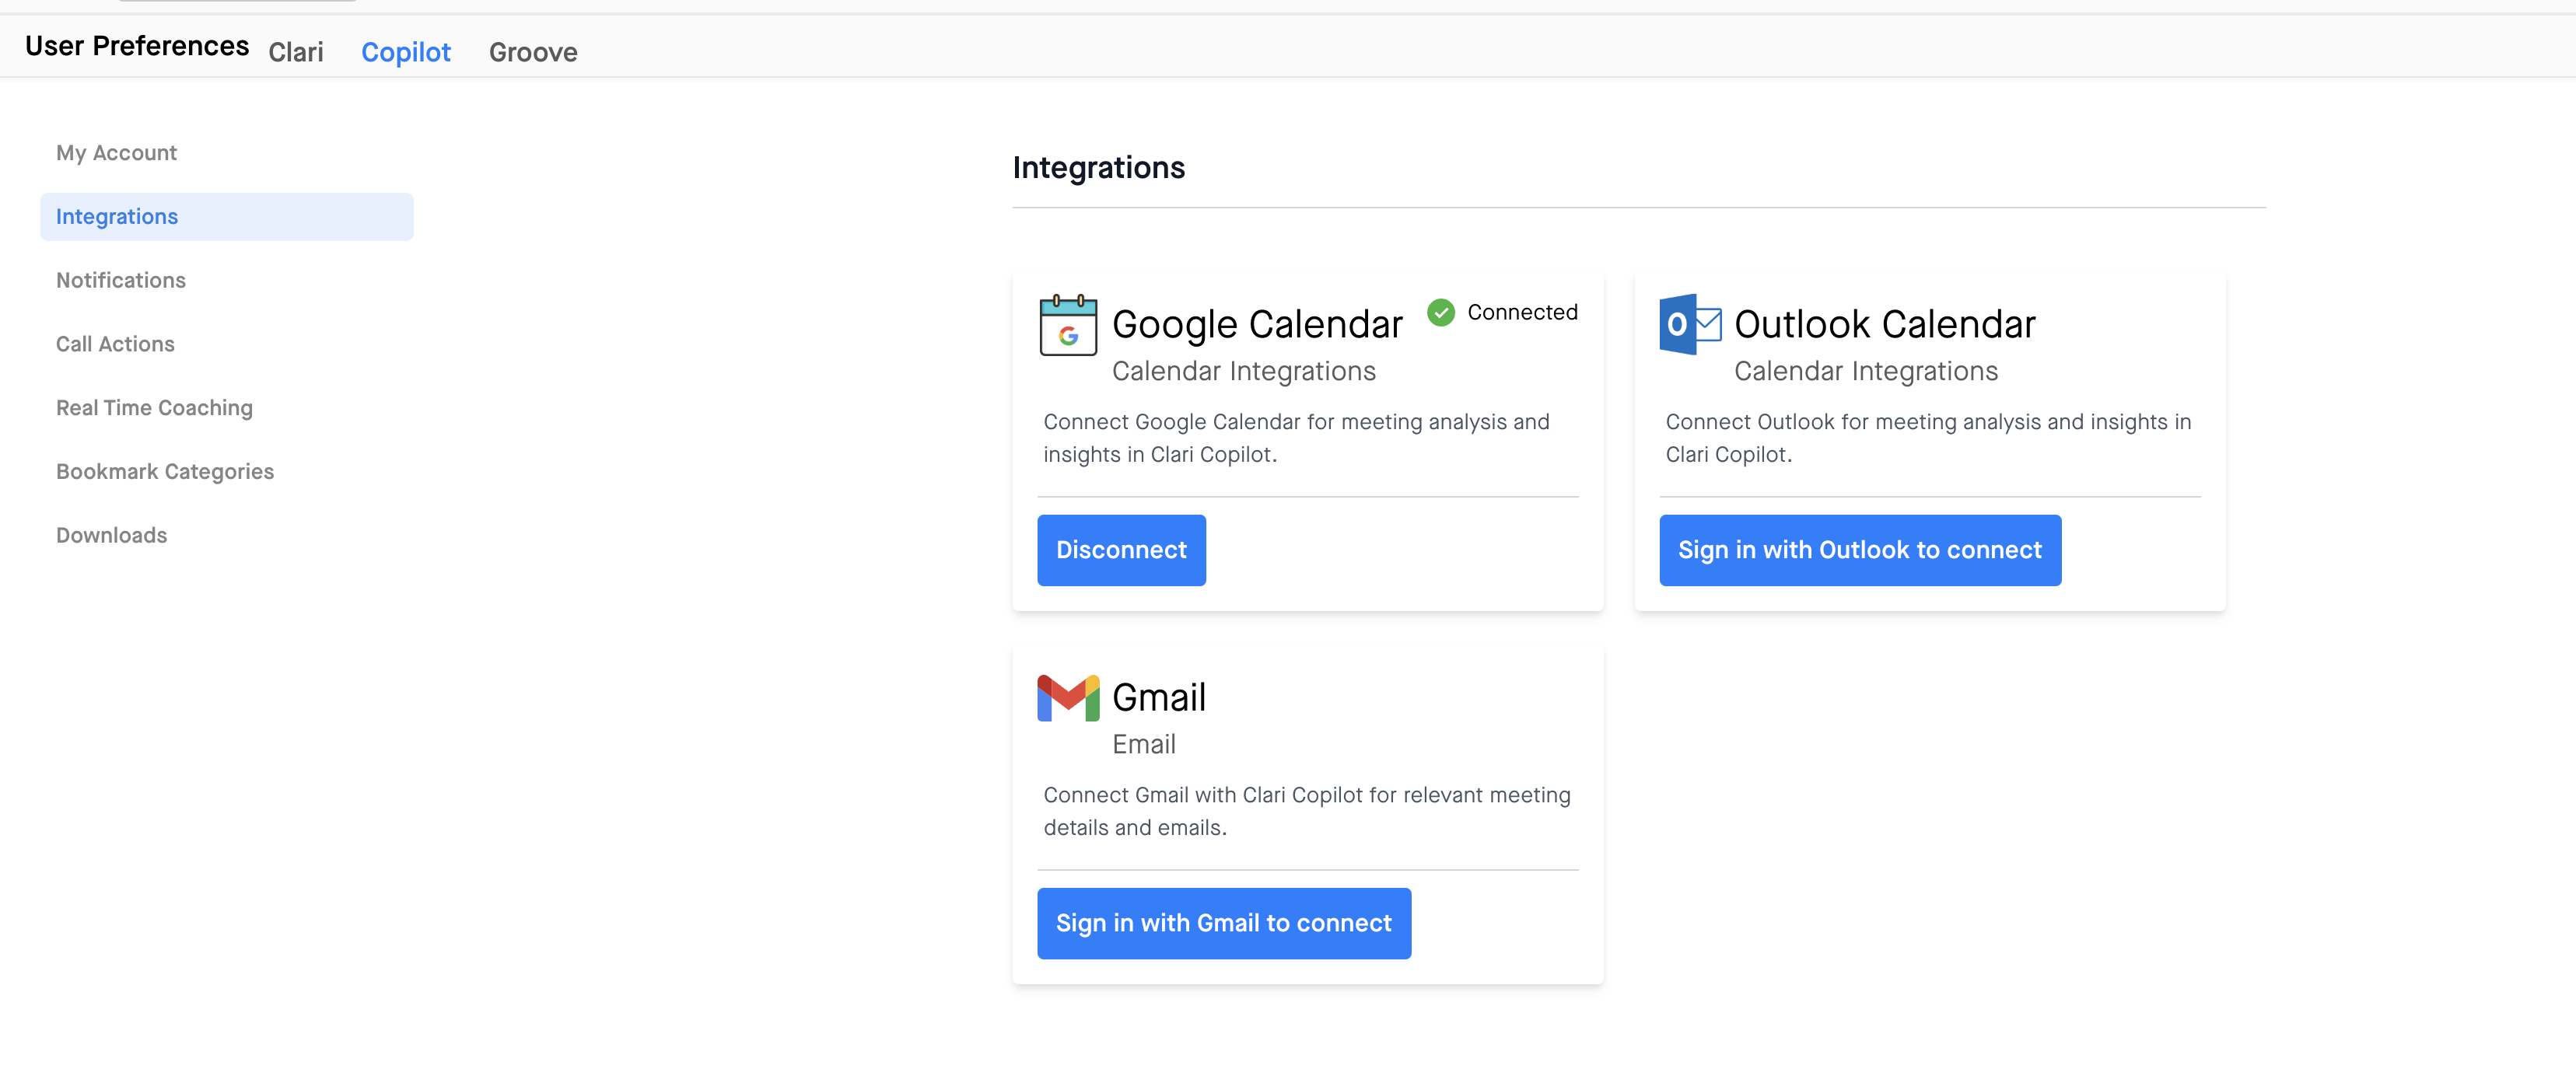This screenshot has width=2576, height=1076.
Task: Switch to the Clari tab
Action: pyautogui.click(x=296, y=52)
